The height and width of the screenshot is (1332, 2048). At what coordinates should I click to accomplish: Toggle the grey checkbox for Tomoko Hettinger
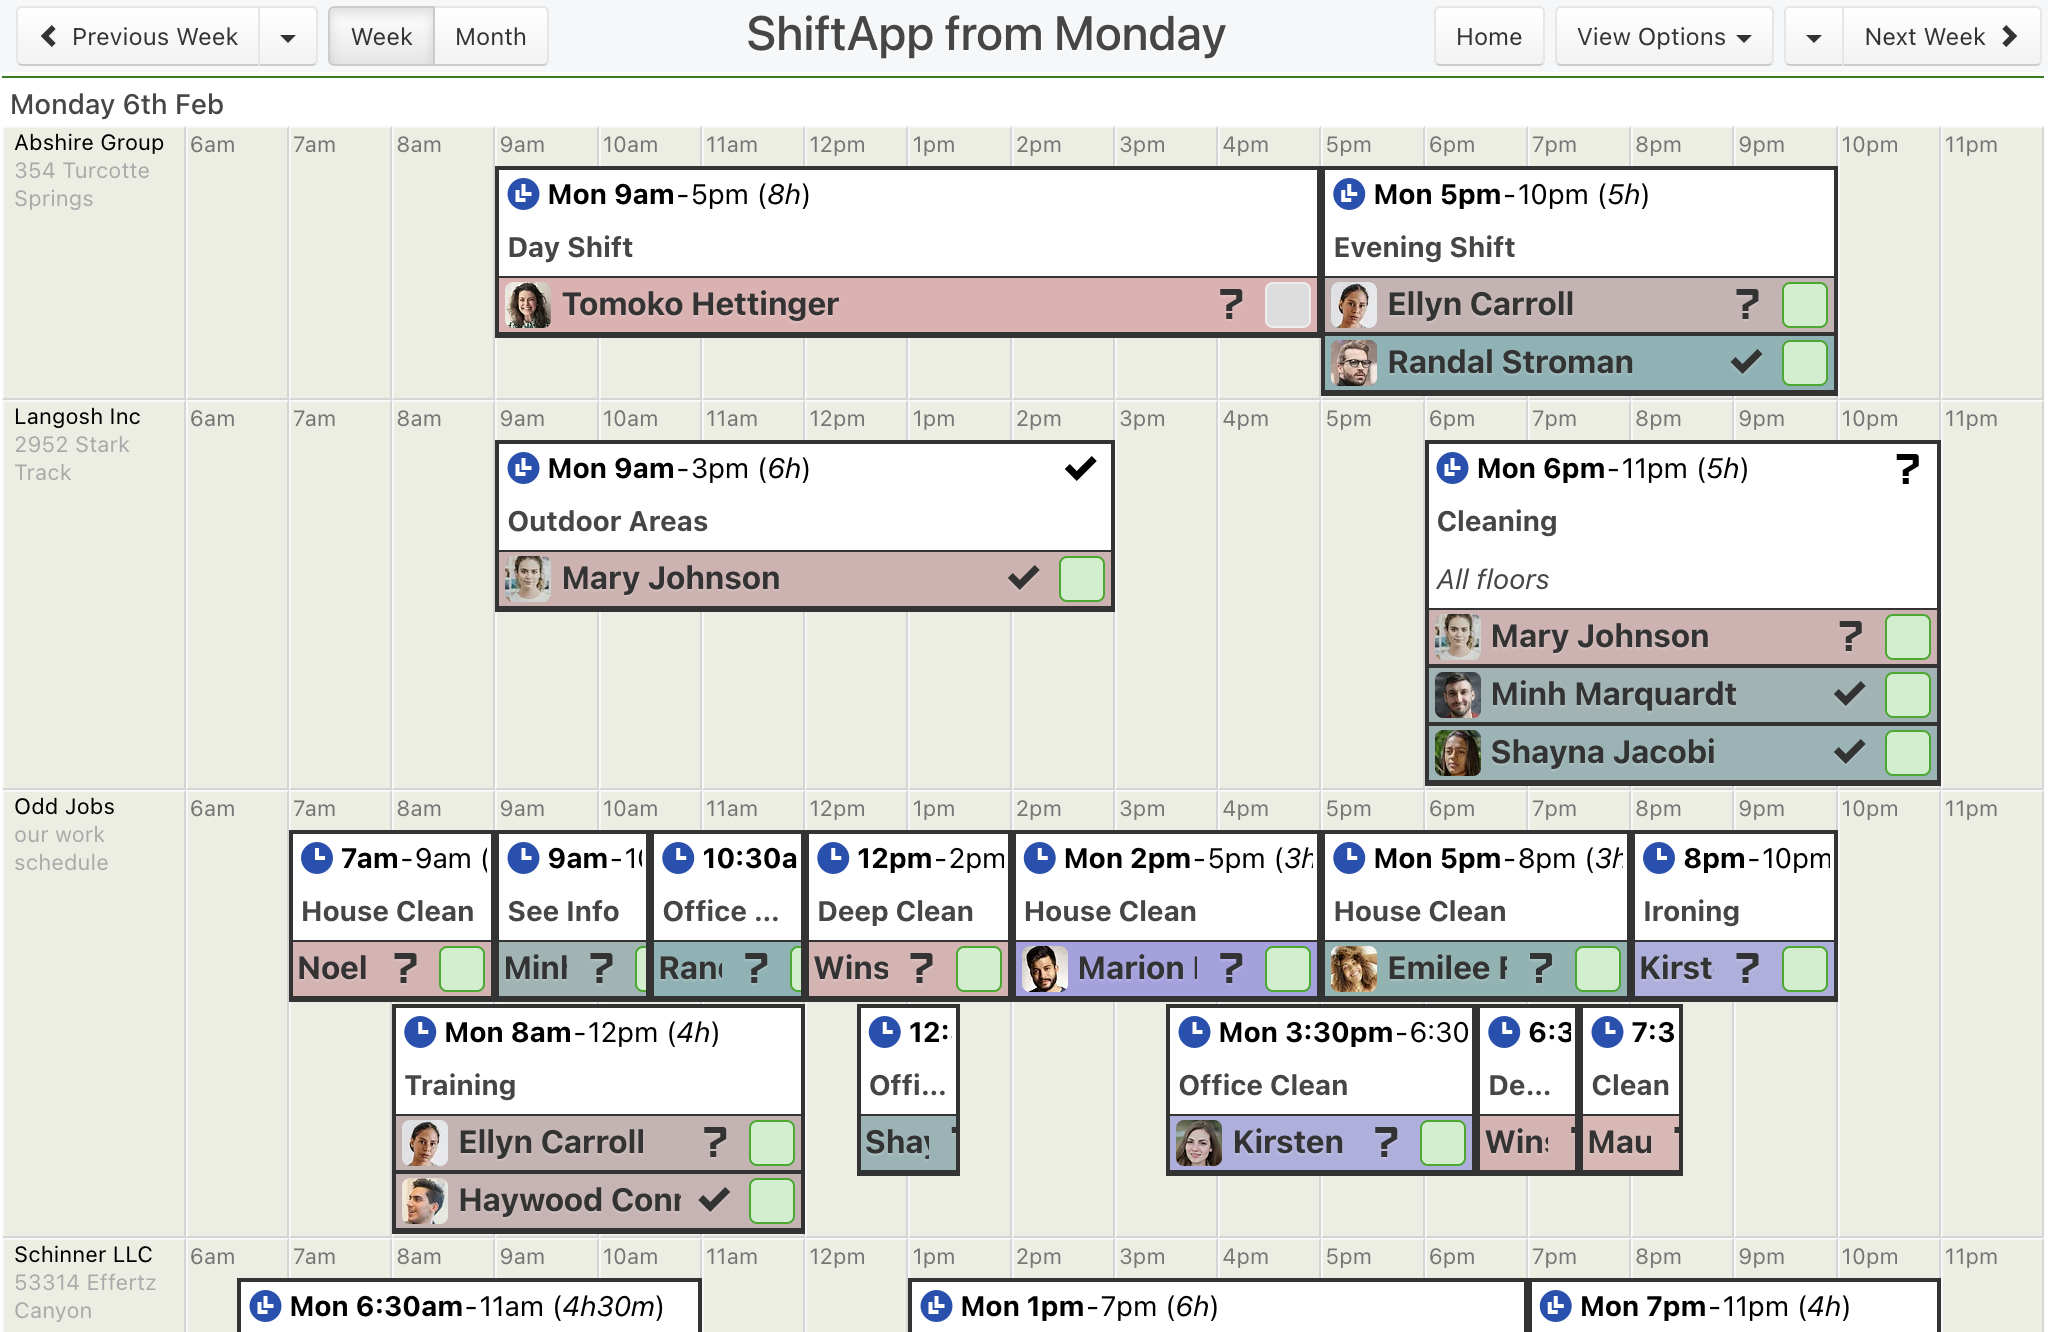click(x=1288, y=305)
